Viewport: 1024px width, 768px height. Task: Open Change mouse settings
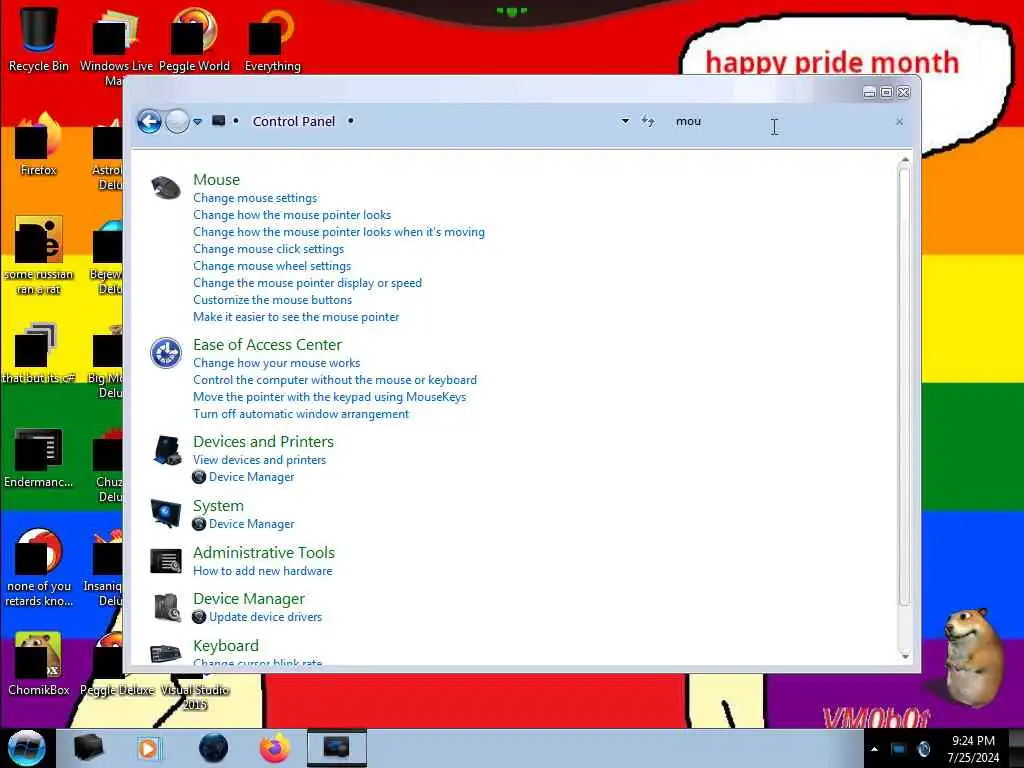[x=255, y=198]
